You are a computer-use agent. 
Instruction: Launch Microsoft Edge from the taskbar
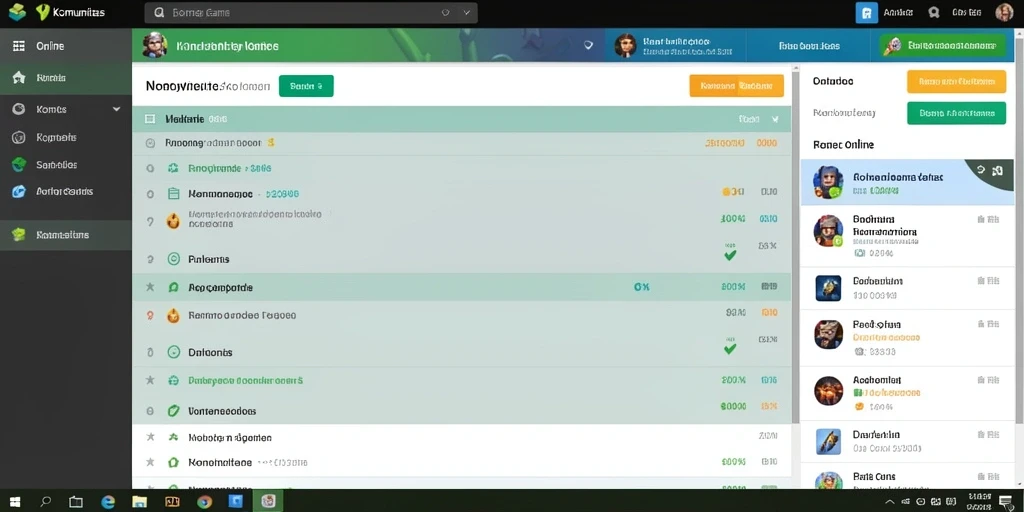[108, 502]
